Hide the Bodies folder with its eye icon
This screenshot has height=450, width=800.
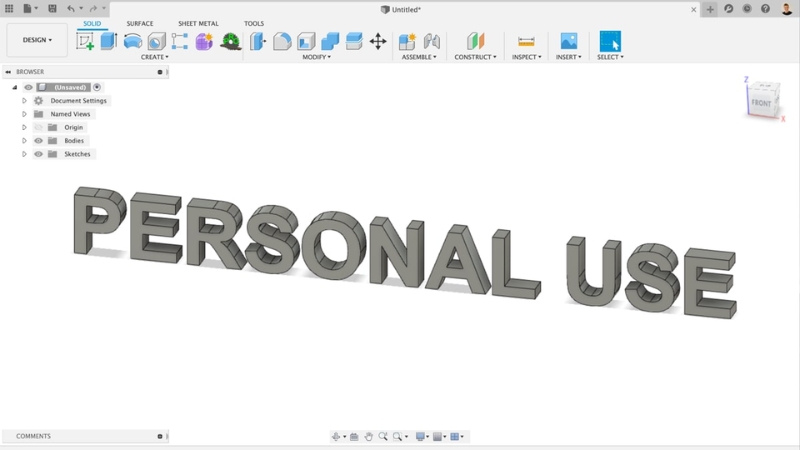(39, 141)
